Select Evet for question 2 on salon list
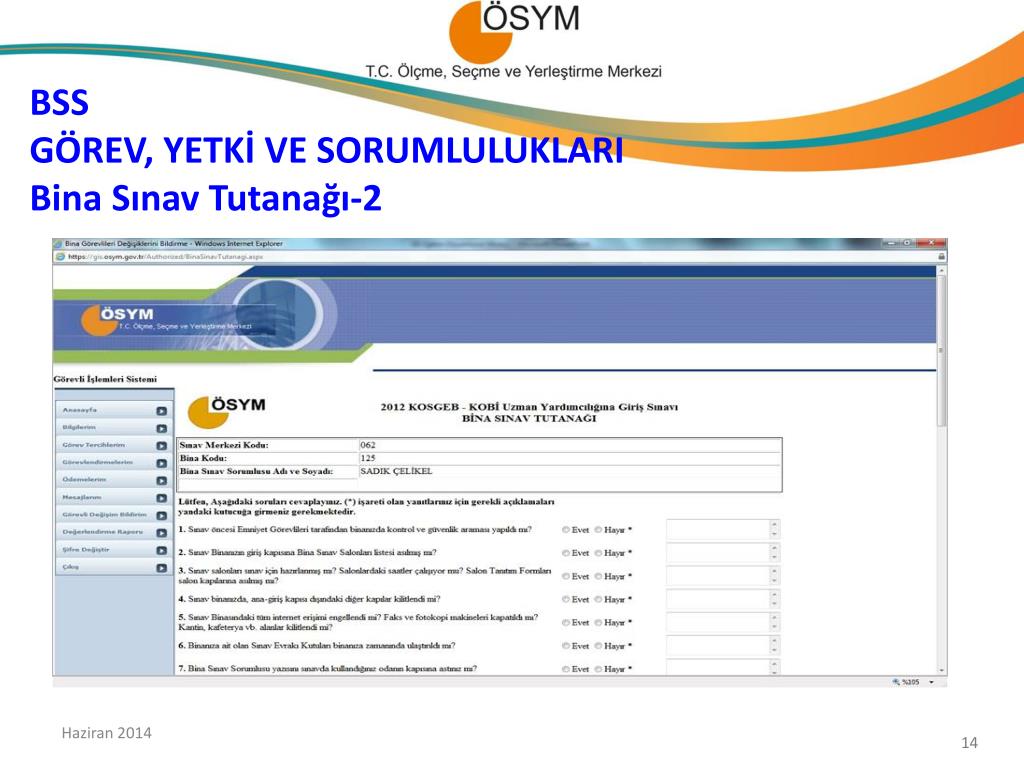 [x=566, y=553]
